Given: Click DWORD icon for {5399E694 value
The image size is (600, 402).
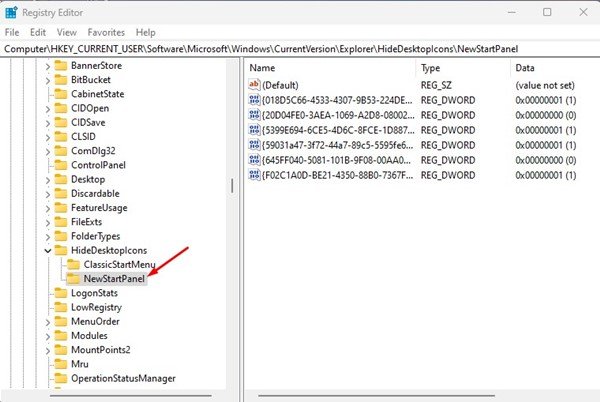Looking at the screenshot, I should coord(254,130).
